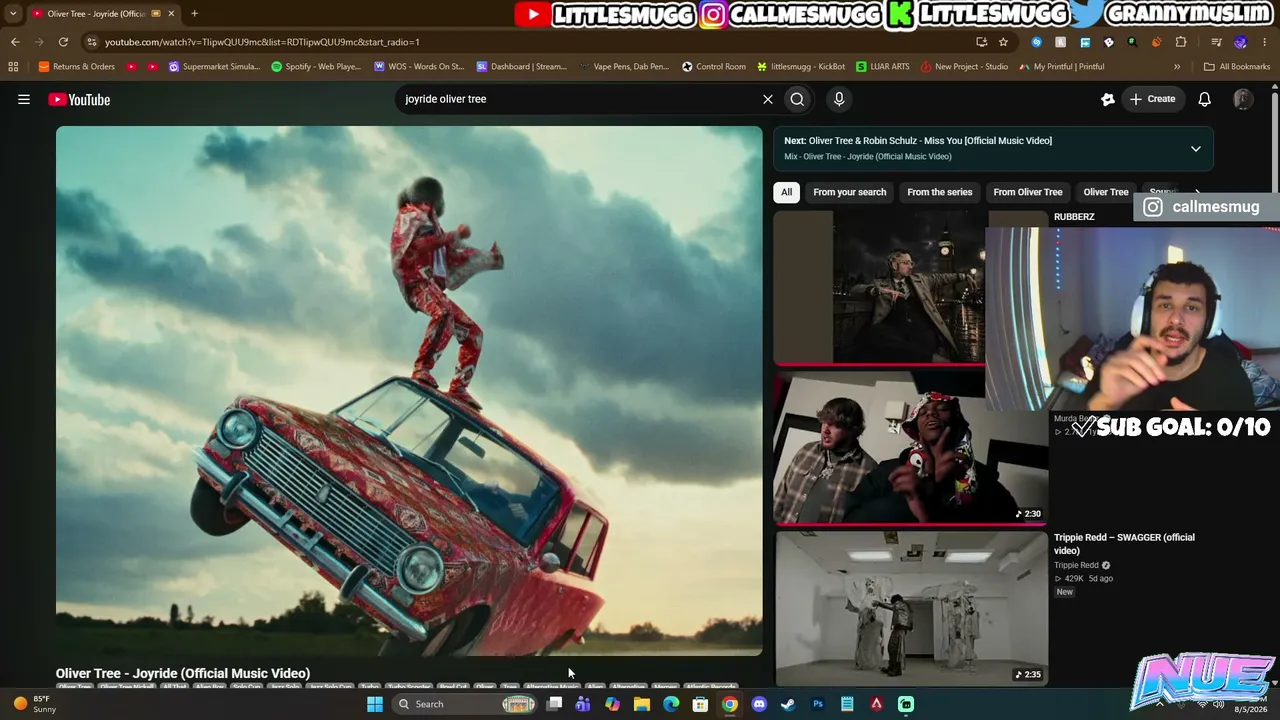Click the Oliver Tree Joyride video title
The height and width of the screenshot is (720, 1280).
coord(183,673)
